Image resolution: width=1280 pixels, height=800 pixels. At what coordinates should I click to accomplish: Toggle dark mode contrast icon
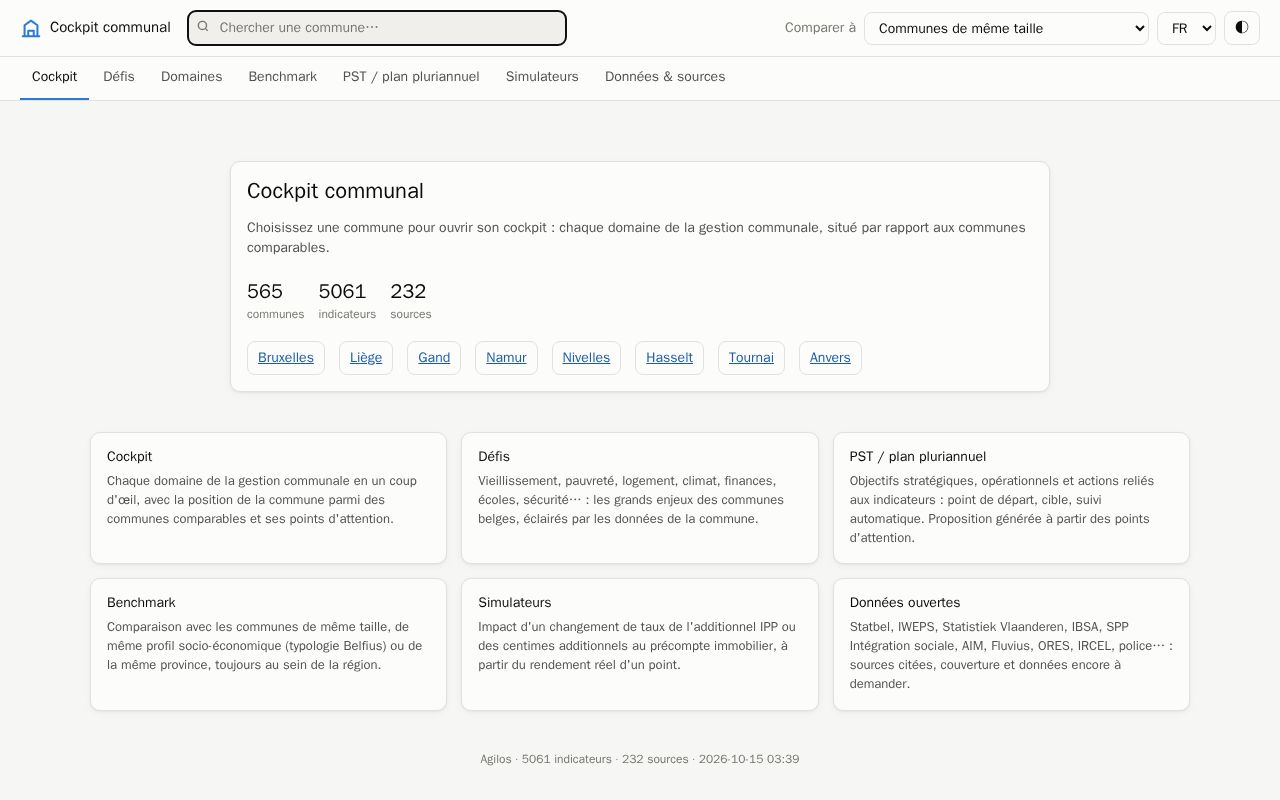pyautogui.click(x=1242, y=28)
